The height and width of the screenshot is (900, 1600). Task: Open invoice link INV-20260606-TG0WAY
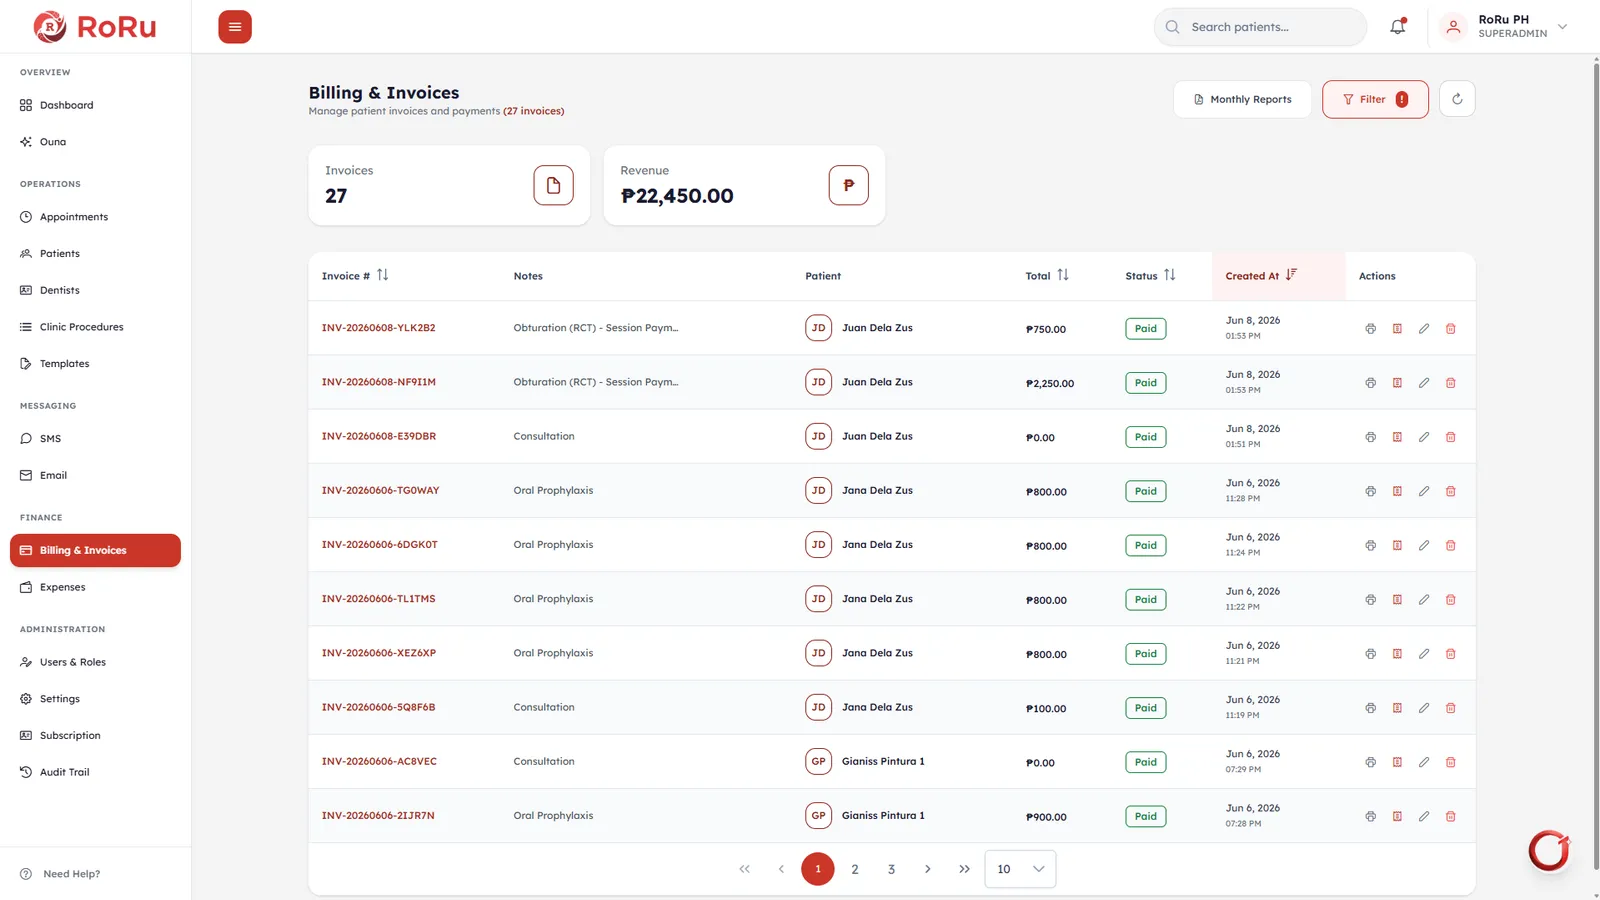pos(380,491)
